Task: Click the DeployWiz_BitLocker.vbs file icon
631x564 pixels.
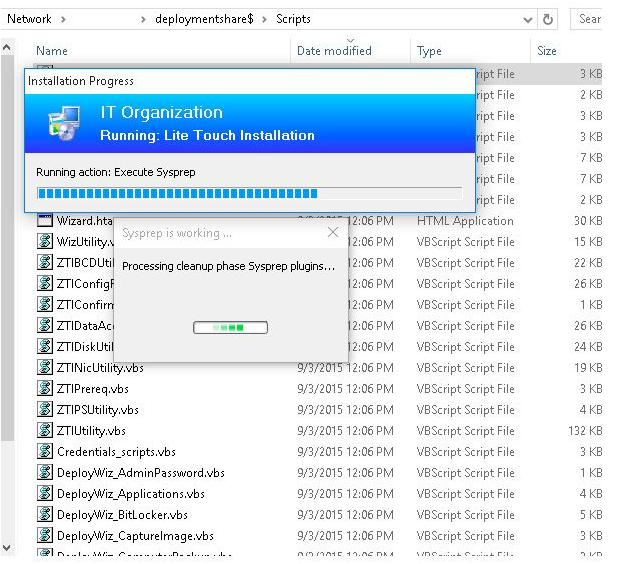Action: [45, 514]
